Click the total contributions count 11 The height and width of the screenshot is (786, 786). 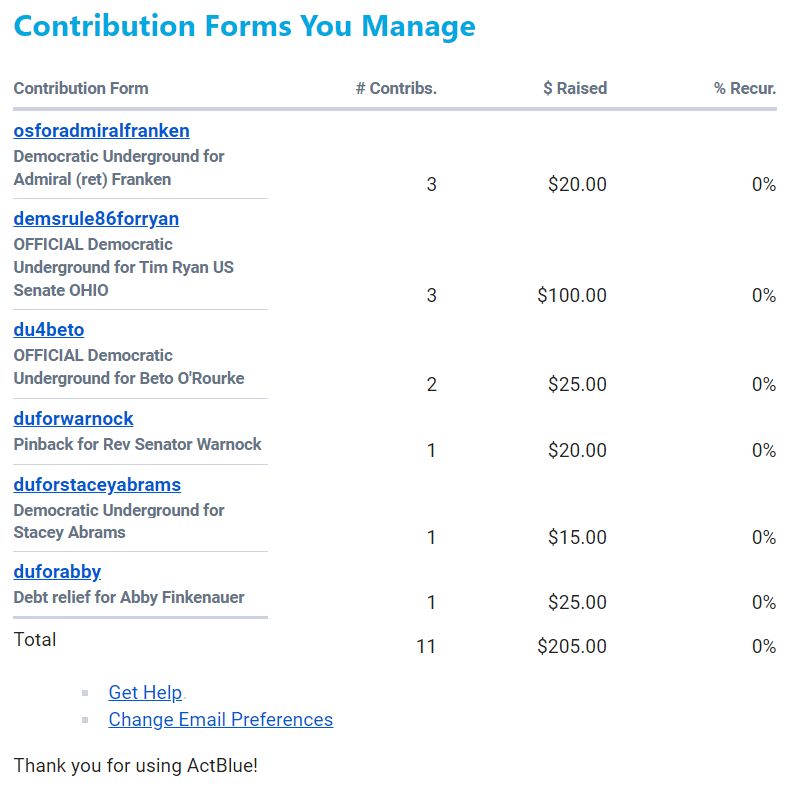point(426,646)
